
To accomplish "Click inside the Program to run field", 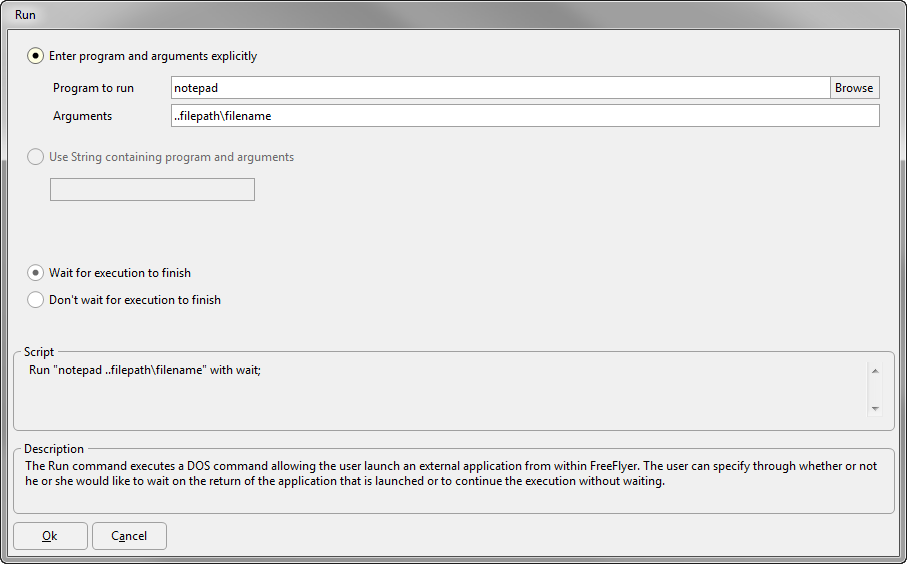I will point(501,88).
